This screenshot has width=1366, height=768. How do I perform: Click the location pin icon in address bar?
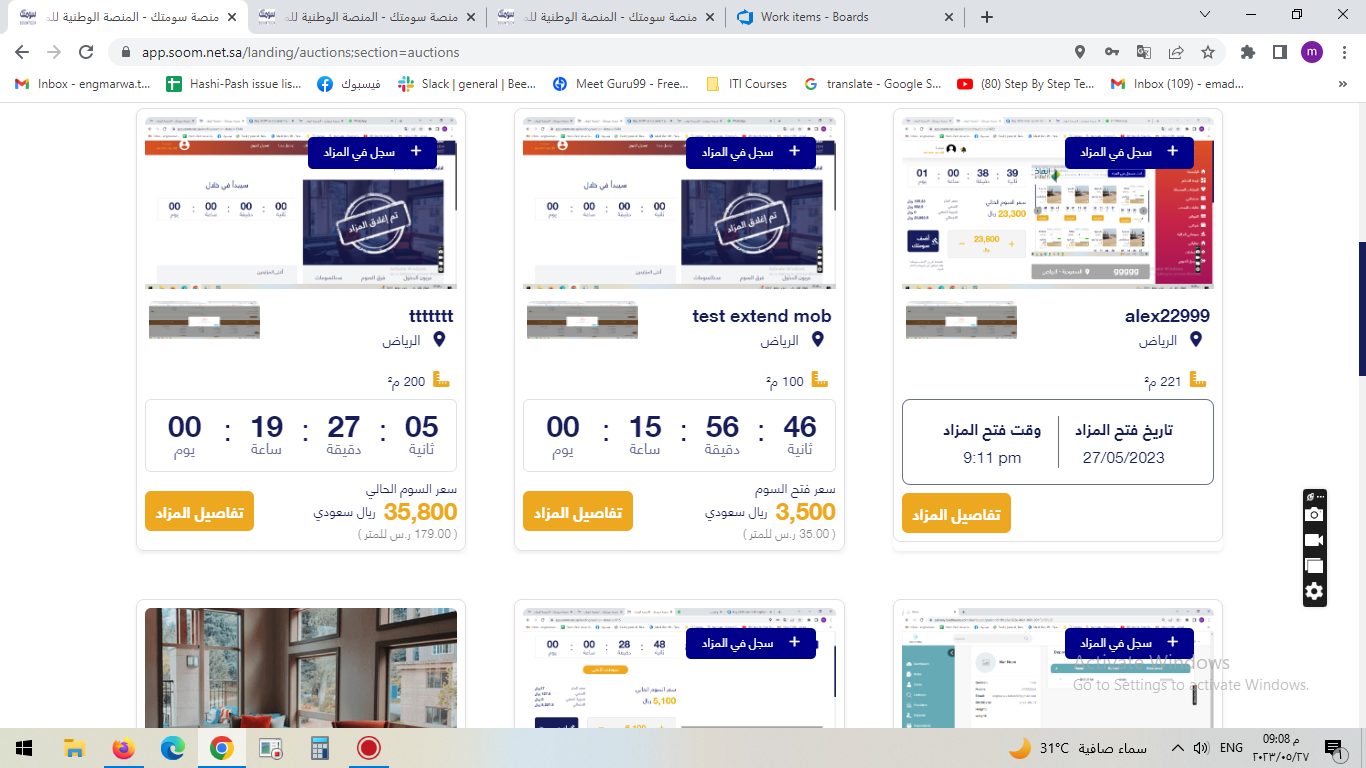(x=1080, y=52)
